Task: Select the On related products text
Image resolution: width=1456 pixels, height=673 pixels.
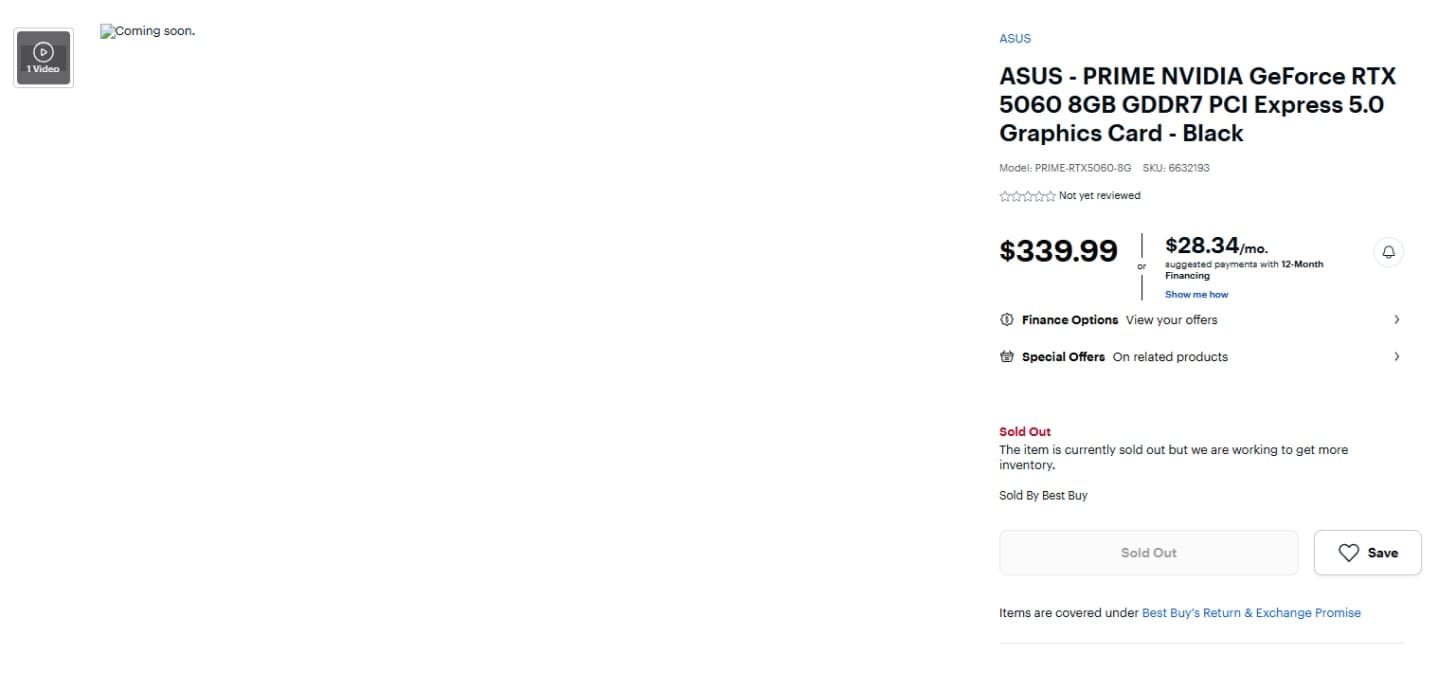Action: pos(1170,357)
